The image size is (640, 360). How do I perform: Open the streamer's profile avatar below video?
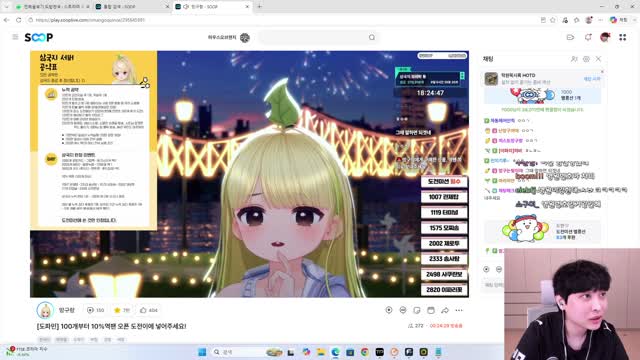(x=45, y=310)
